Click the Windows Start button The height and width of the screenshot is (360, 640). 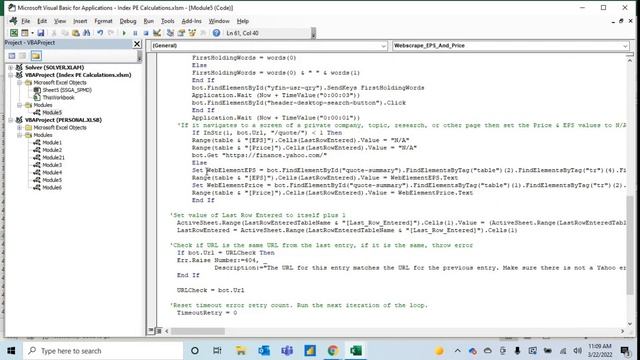click(11, 351)
